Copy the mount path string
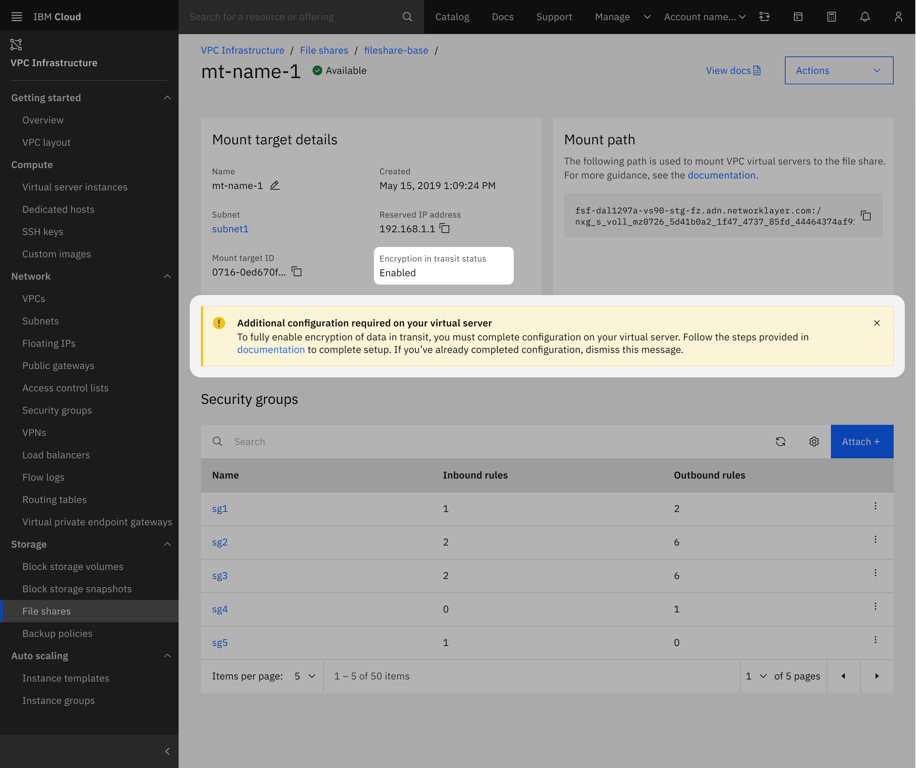Screen dimensions: 916x768 [x=866, y=216]
